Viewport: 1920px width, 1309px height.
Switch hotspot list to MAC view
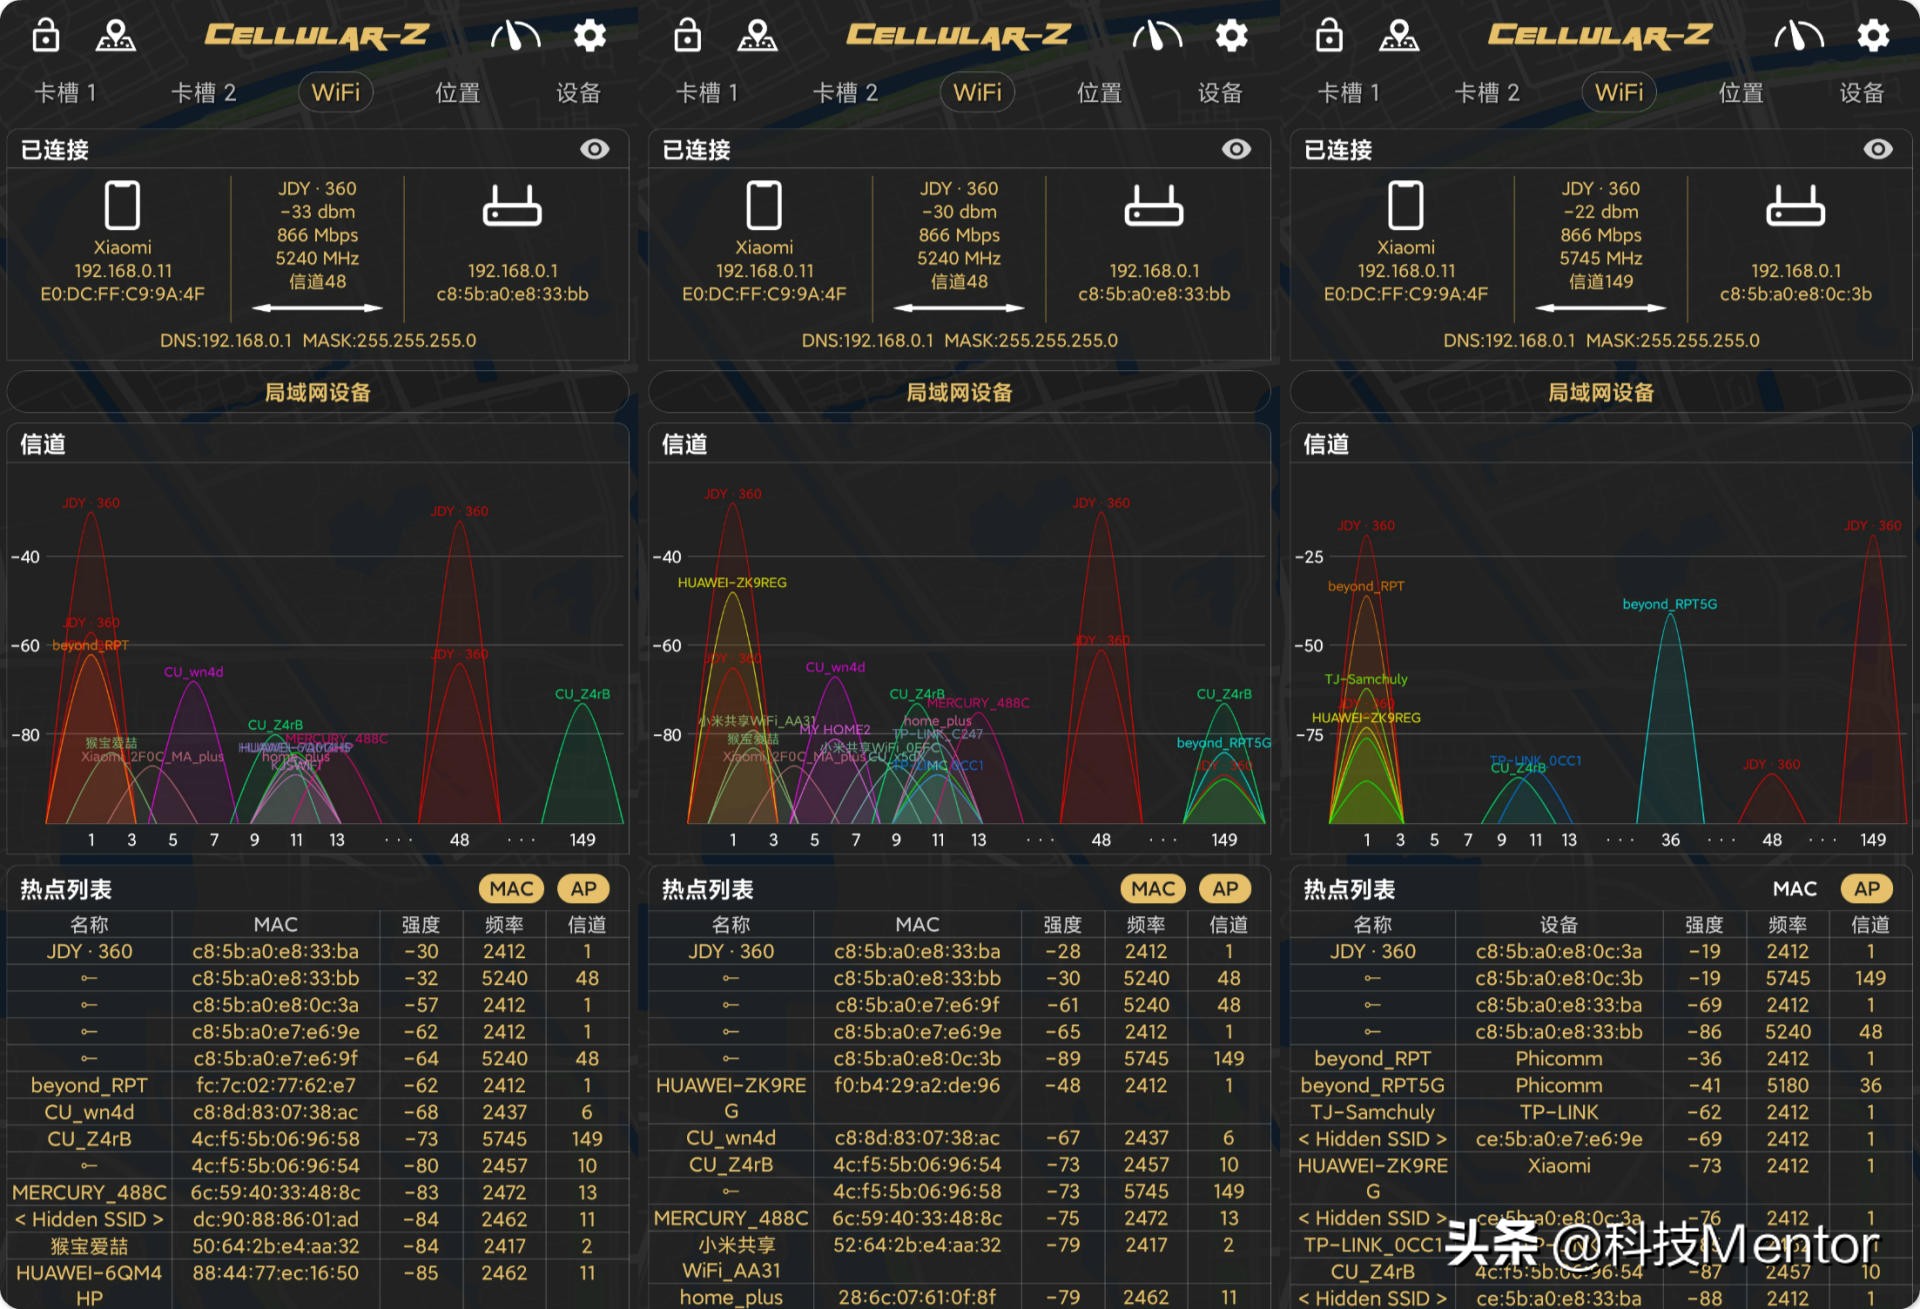coord(510,888)
